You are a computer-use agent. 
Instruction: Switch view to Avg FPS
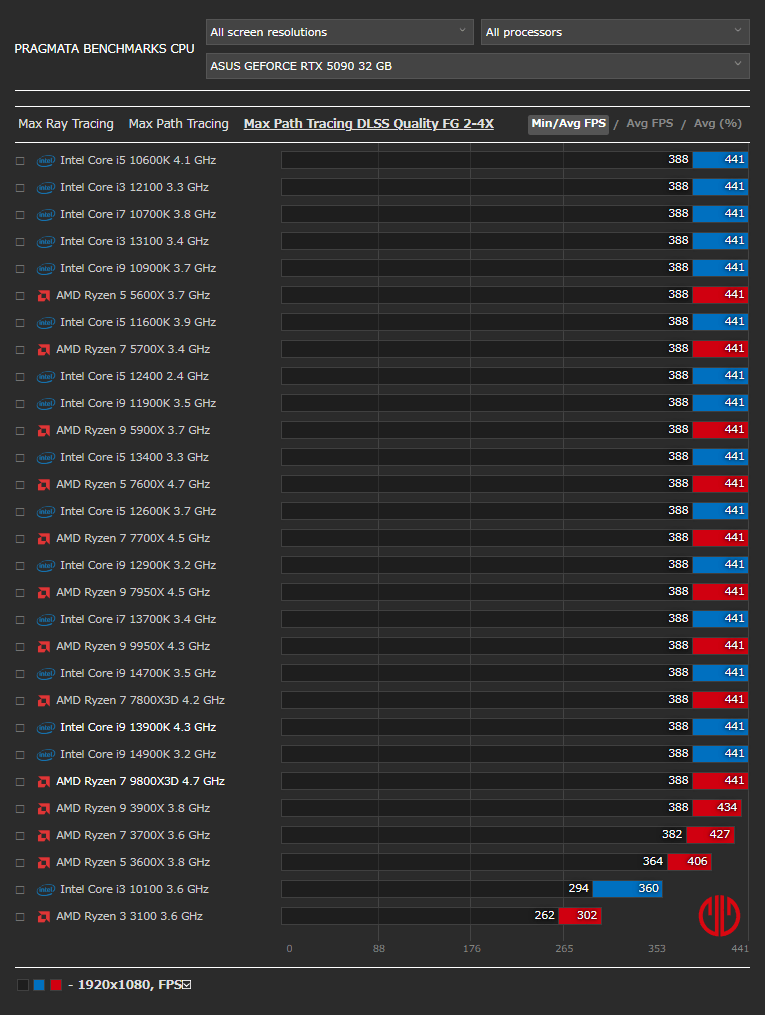pyautogui.click(x=649, y=124)
